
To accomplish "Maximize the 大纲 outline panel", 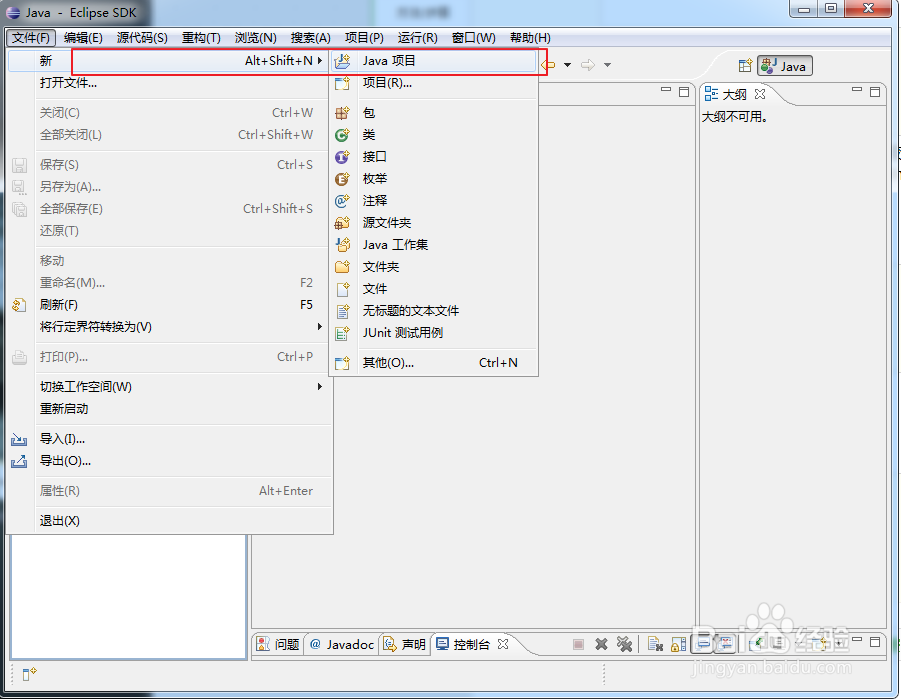I will (x=875, y=92).
